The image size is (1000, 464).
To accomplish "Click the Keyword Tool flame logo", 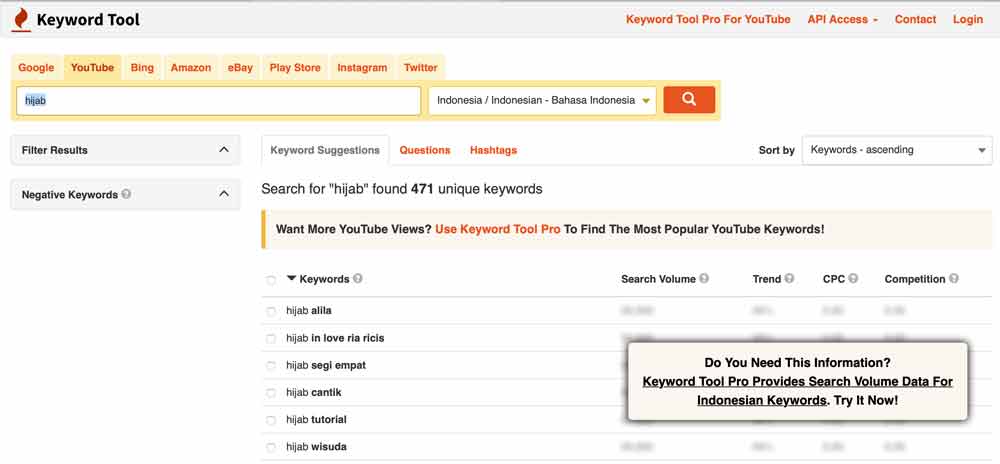I will (x=21, y=20).
